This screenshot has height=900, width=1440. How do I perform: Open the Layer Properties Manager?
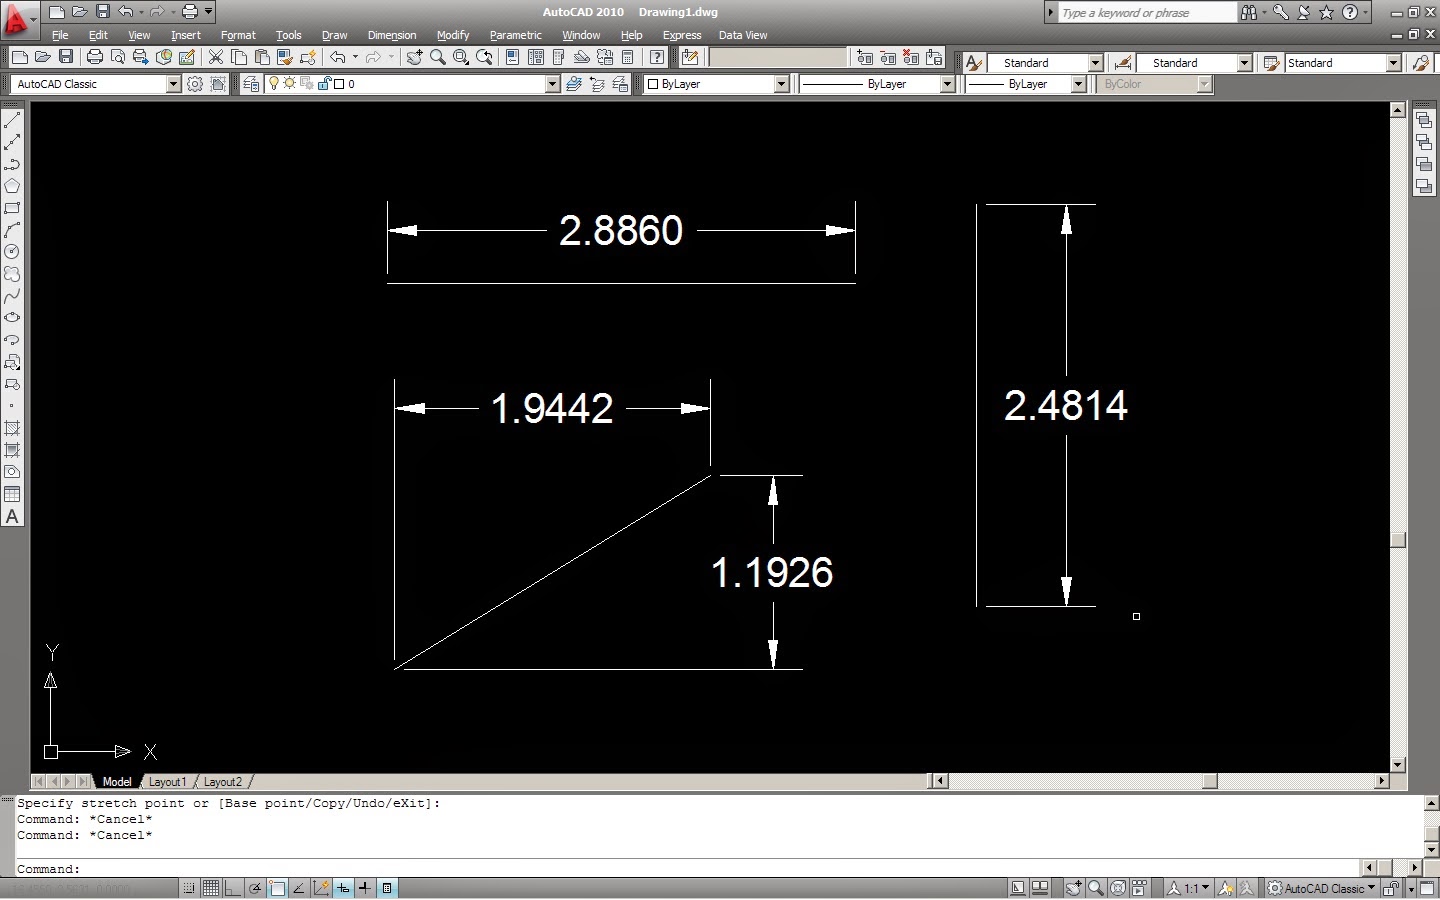251,84
